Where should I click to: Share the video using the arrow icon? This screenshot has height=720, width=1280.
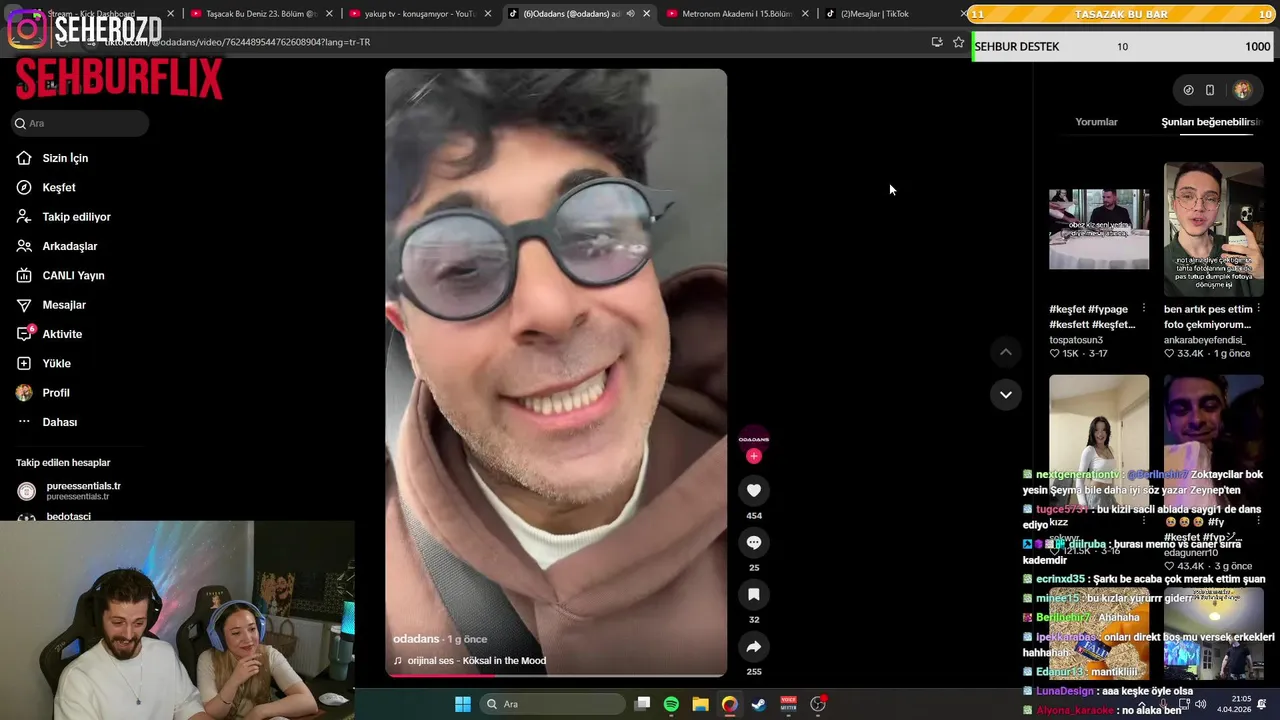point(754,646)
